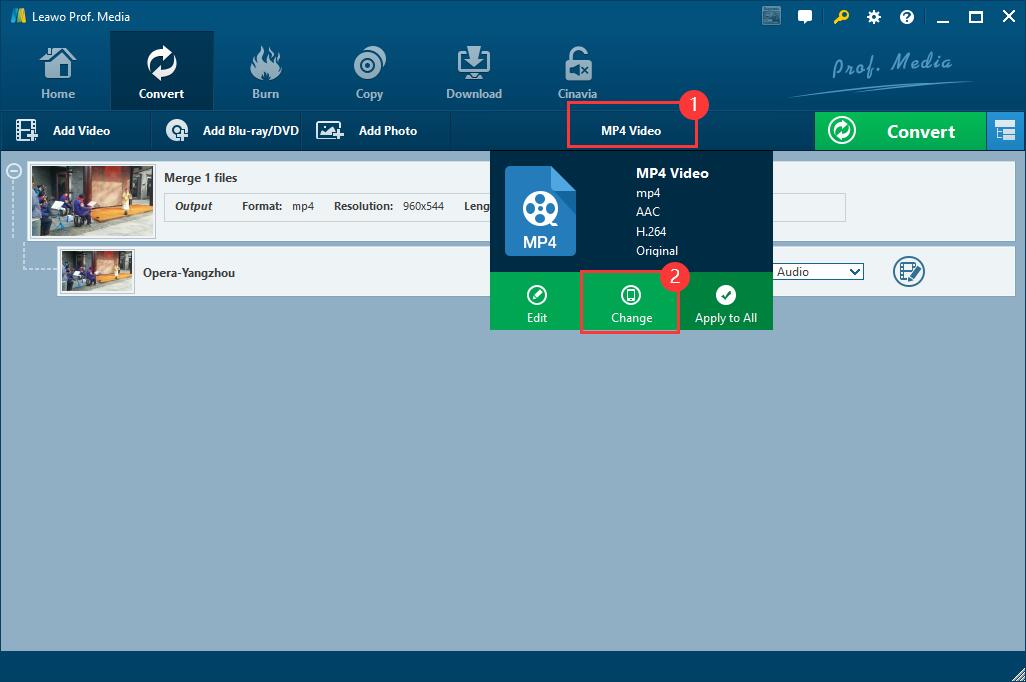Screen dimensions: 1026x682
Task: Click the yellow key registration icon
Action: coord(841,17)
